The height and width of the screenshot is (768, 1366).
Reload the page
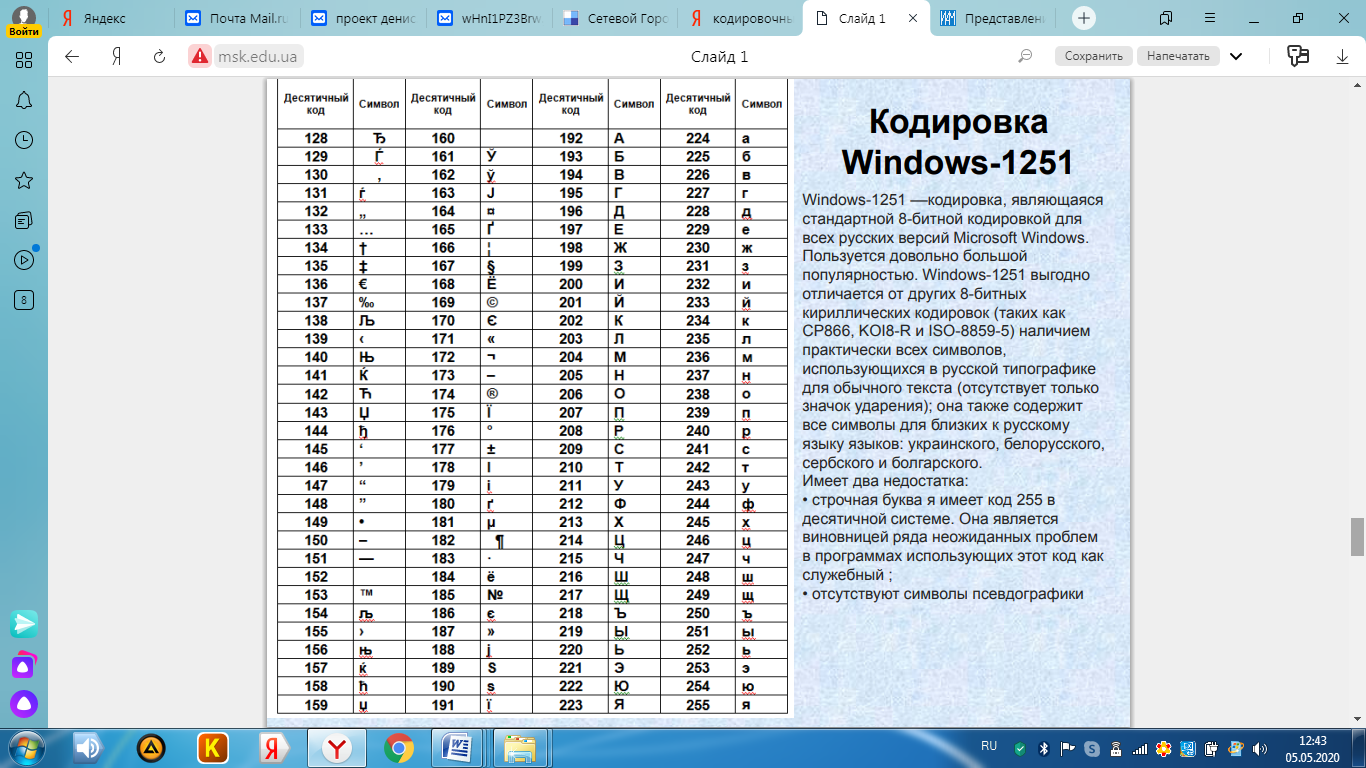[159, 56]
